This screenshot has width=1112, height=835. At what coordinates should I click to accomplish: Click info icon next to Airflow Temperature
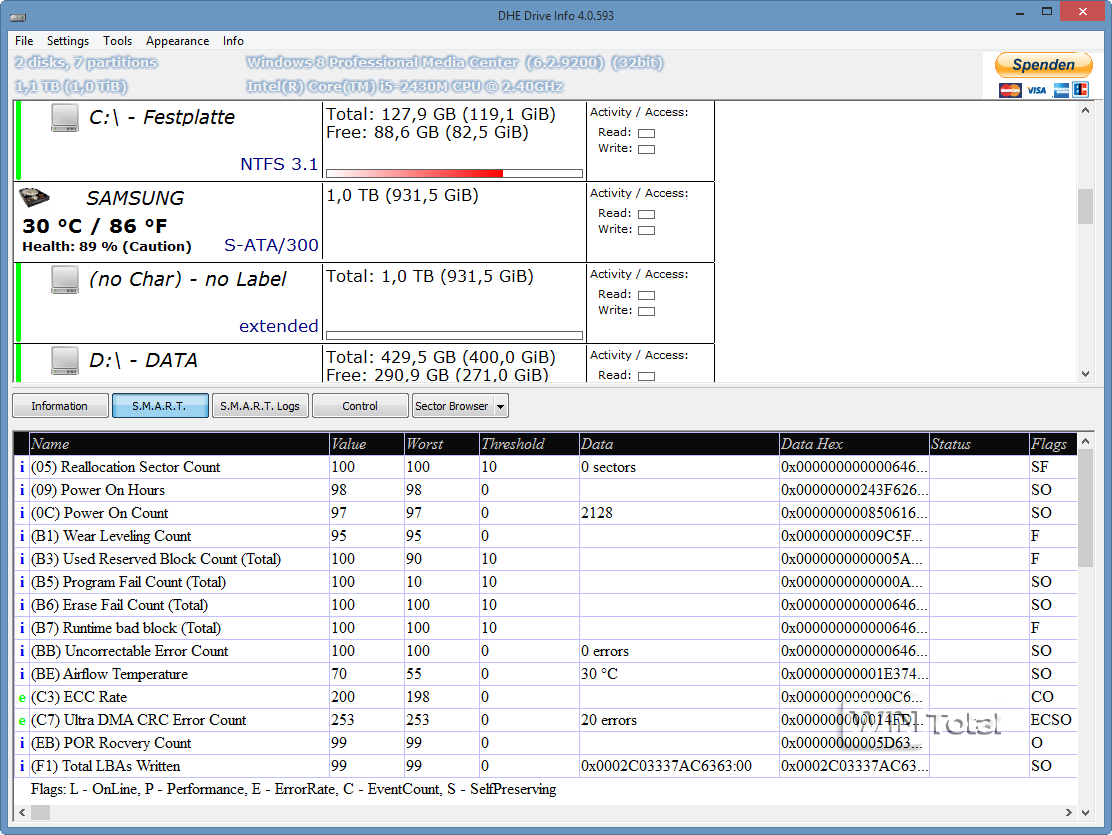tap(22, 674)
